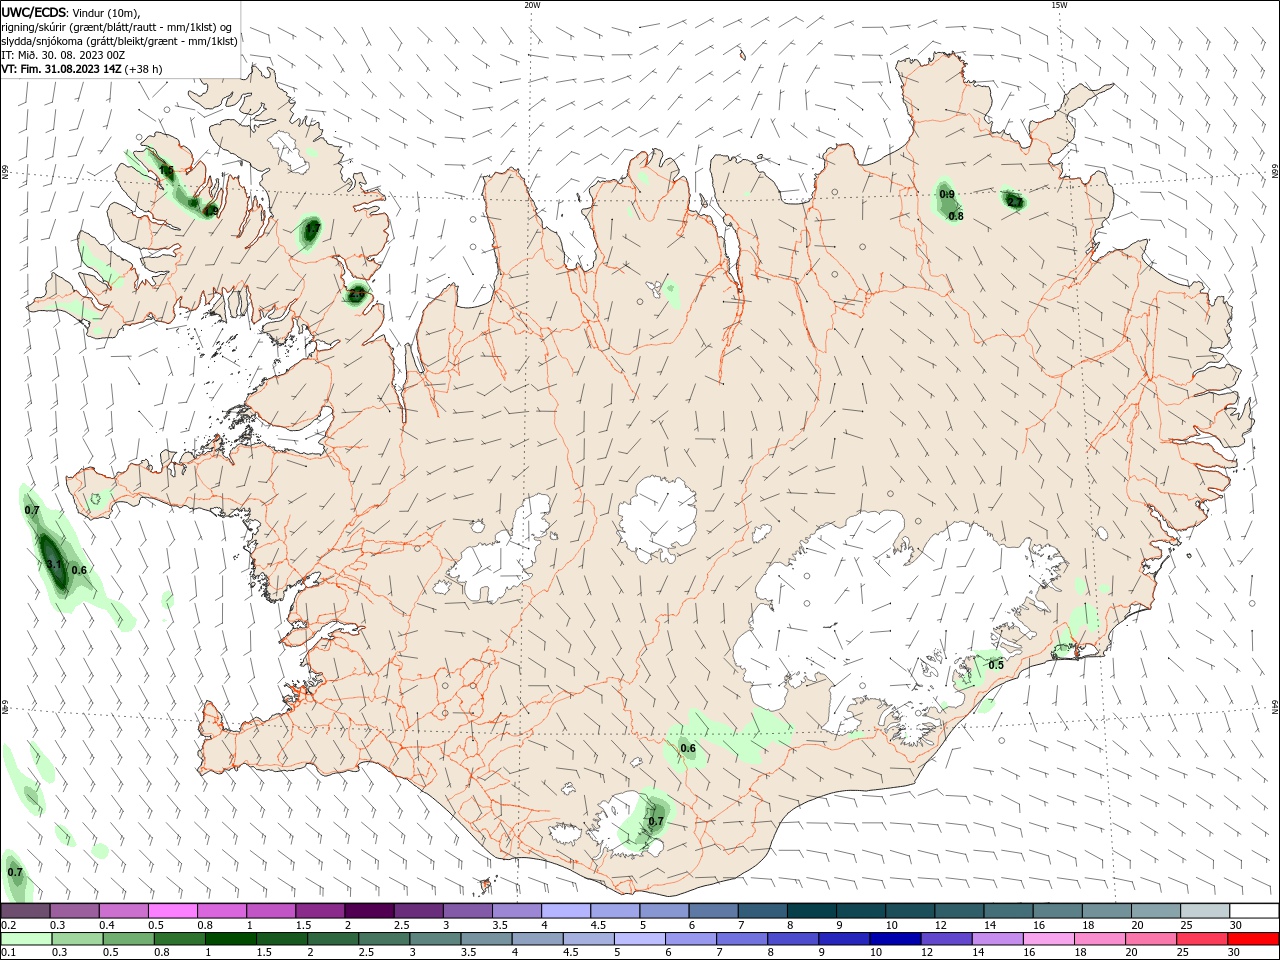The width and height of the screenshot is (1280, 960).
Task: Select the 0.7 value on the southern glacier
Action: tap(656, 821)
